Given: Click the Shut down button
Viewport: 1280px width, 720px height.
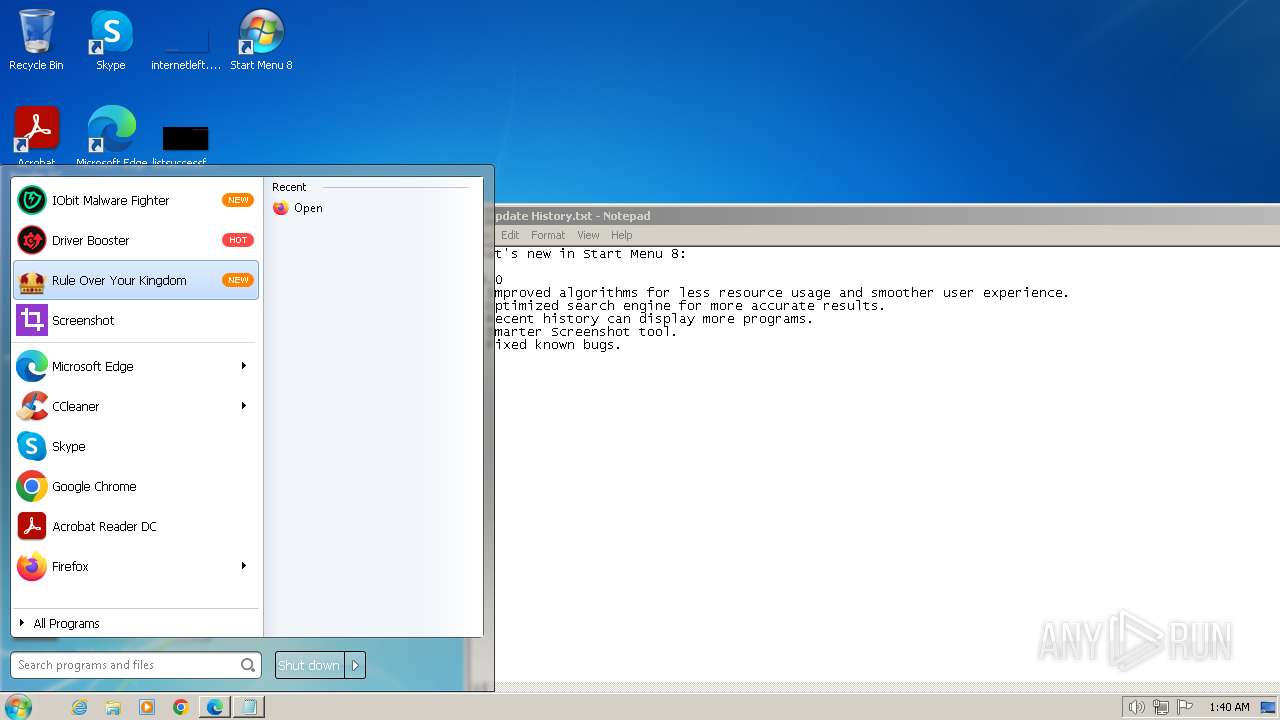Looking at the screenshot, I should [x=309, y=665].
